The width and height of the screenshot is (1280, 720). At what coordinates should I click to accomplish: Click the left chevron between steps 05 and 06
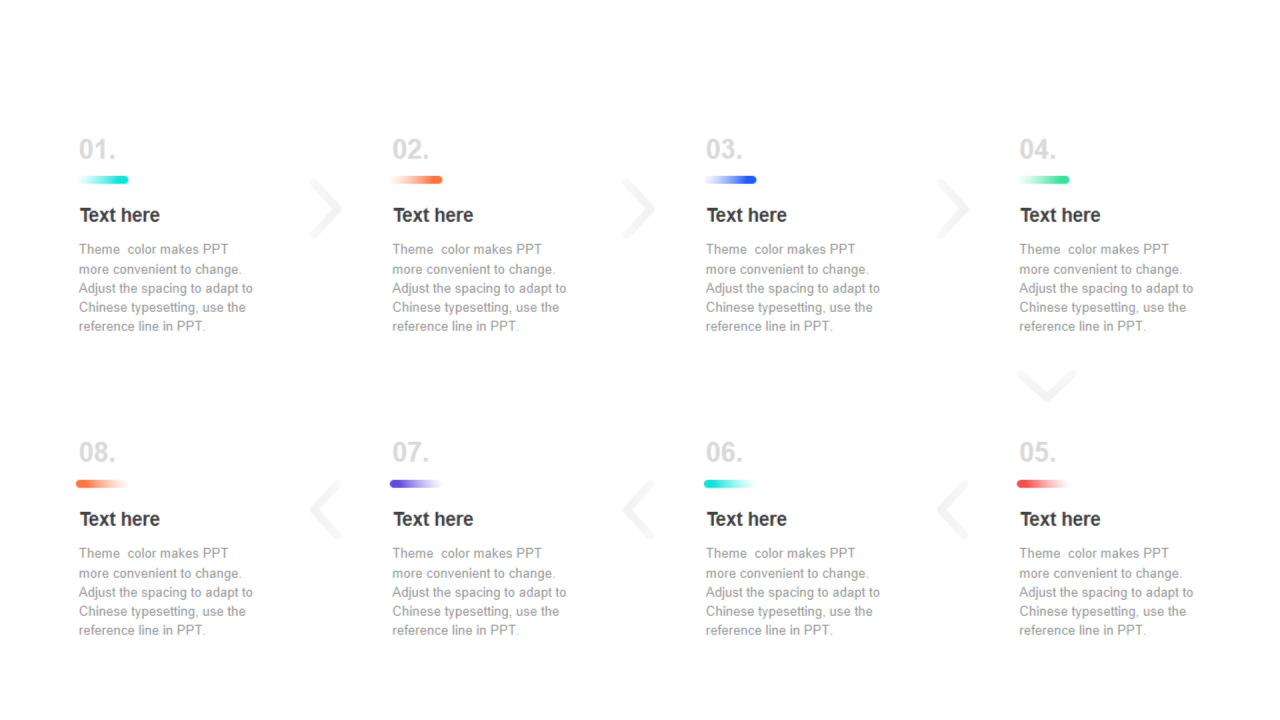click(x=952, y=509)
